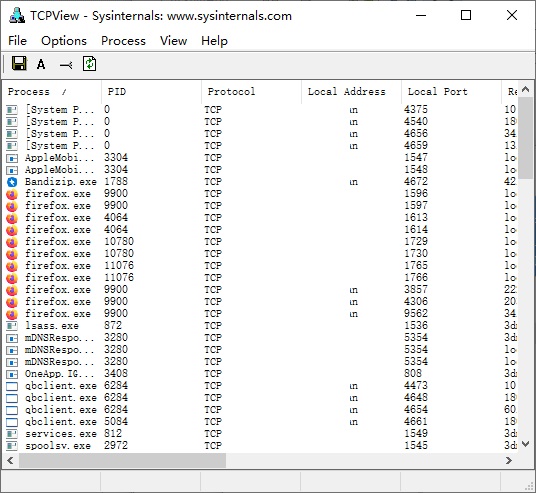Click firefox icon in row with port 4306
The width and height of the screenshot is (536, 493).
[x=12, y=302]
